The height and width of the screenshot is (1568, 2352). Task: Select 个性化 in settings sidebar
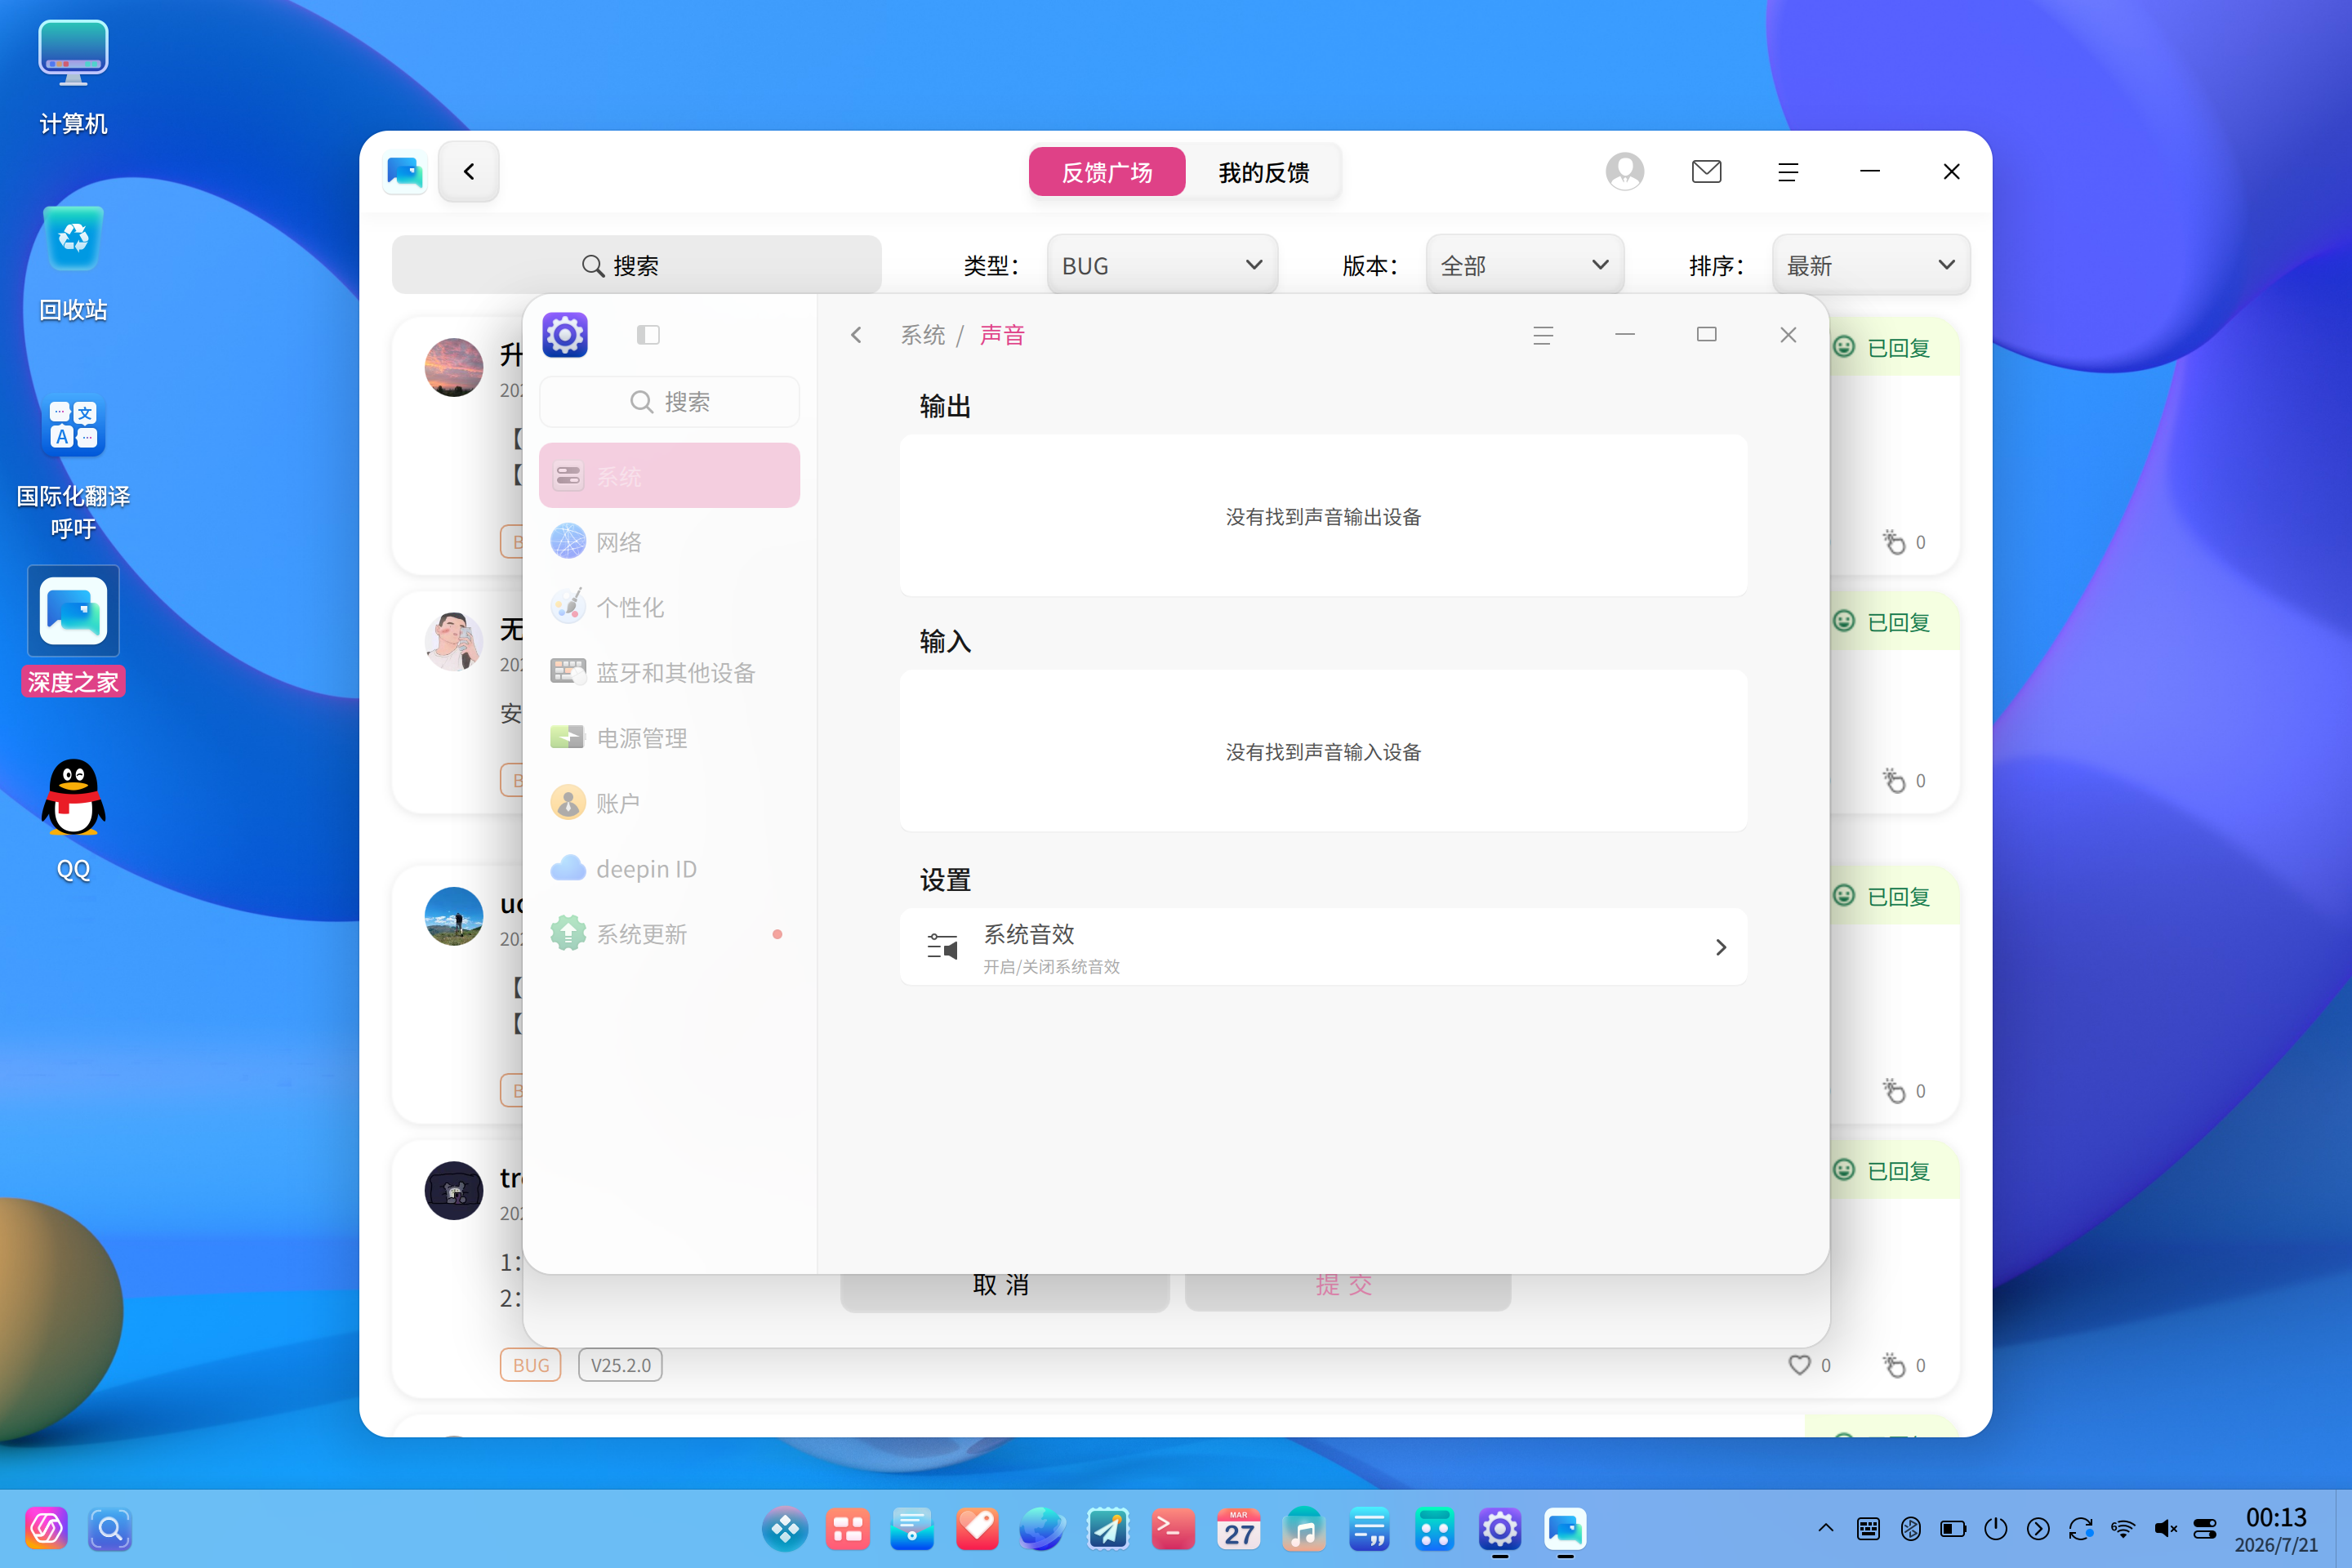click(x=669, y=606)
